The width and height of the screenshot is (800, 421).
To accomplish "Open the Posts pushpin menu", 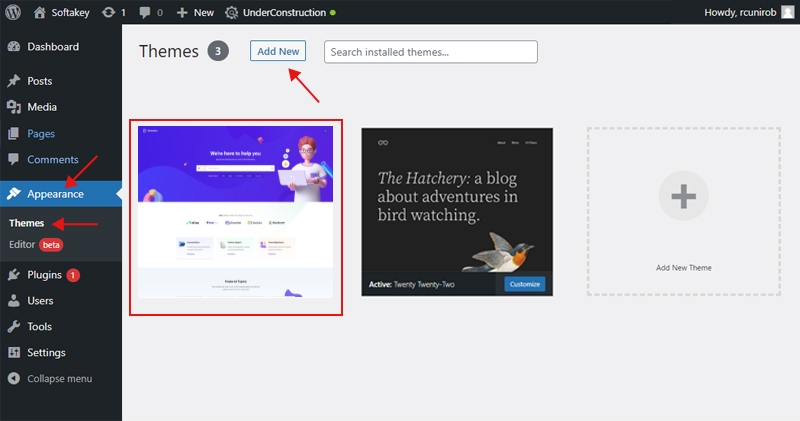I will 39,81.
